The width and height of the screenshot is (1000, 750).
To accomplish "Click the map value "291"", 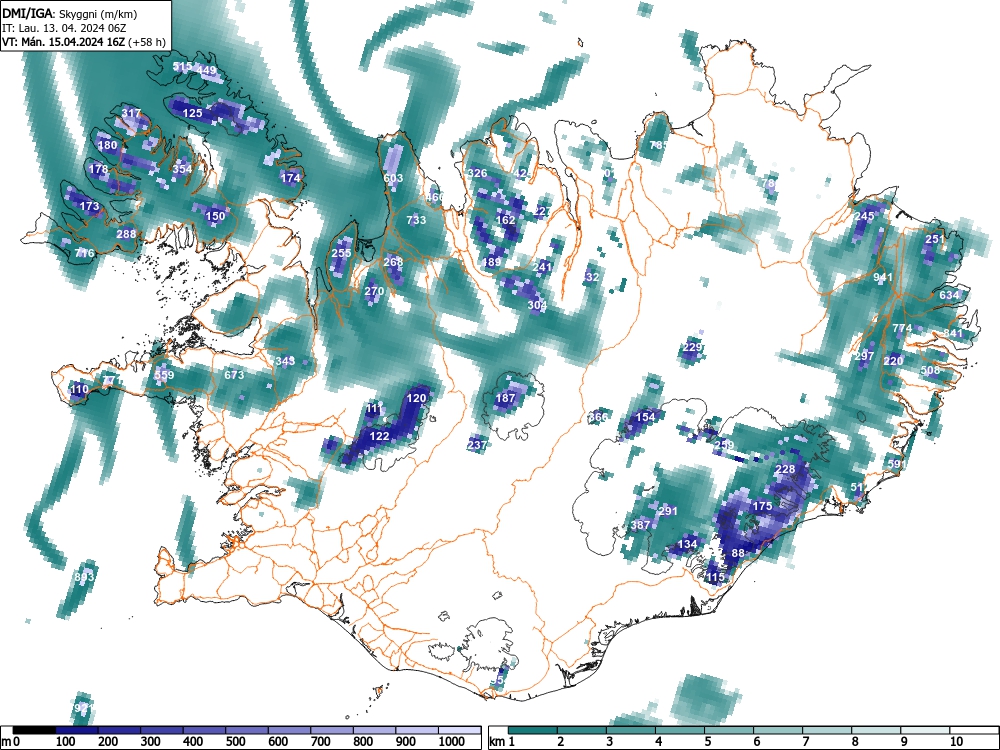I will (668, 511).
